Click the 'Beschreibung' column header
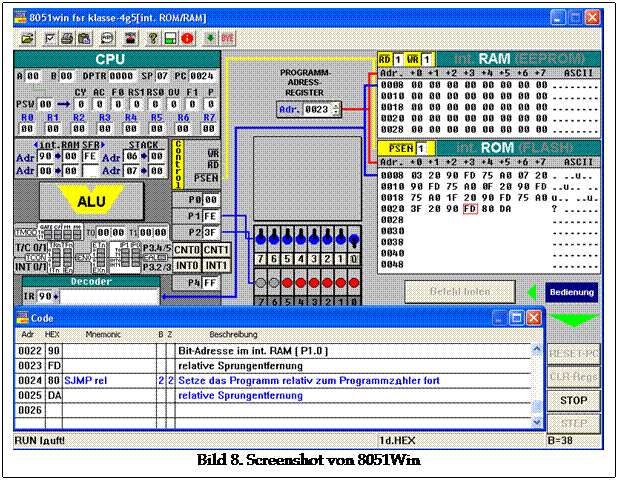The width and height of the screenshot is (618, 480). click(x=233, y=335)
